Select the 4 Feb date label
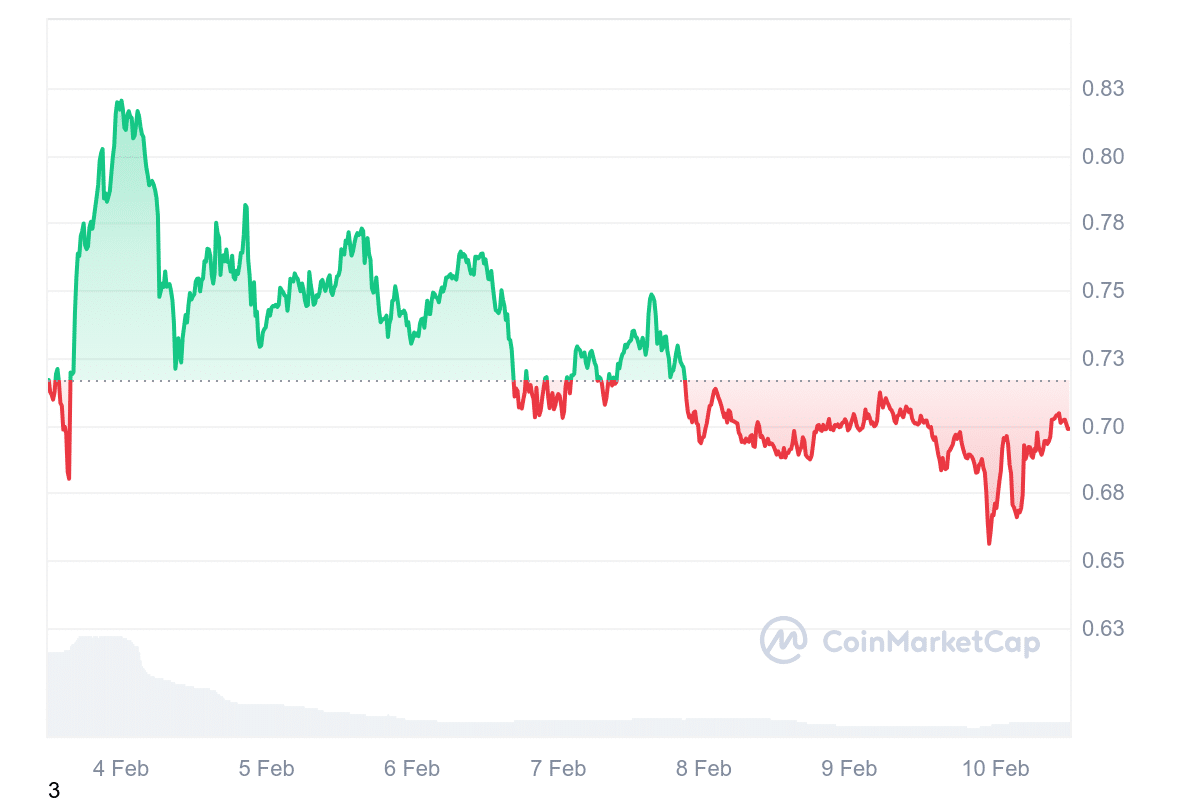1200x800 pixels. 120,768
